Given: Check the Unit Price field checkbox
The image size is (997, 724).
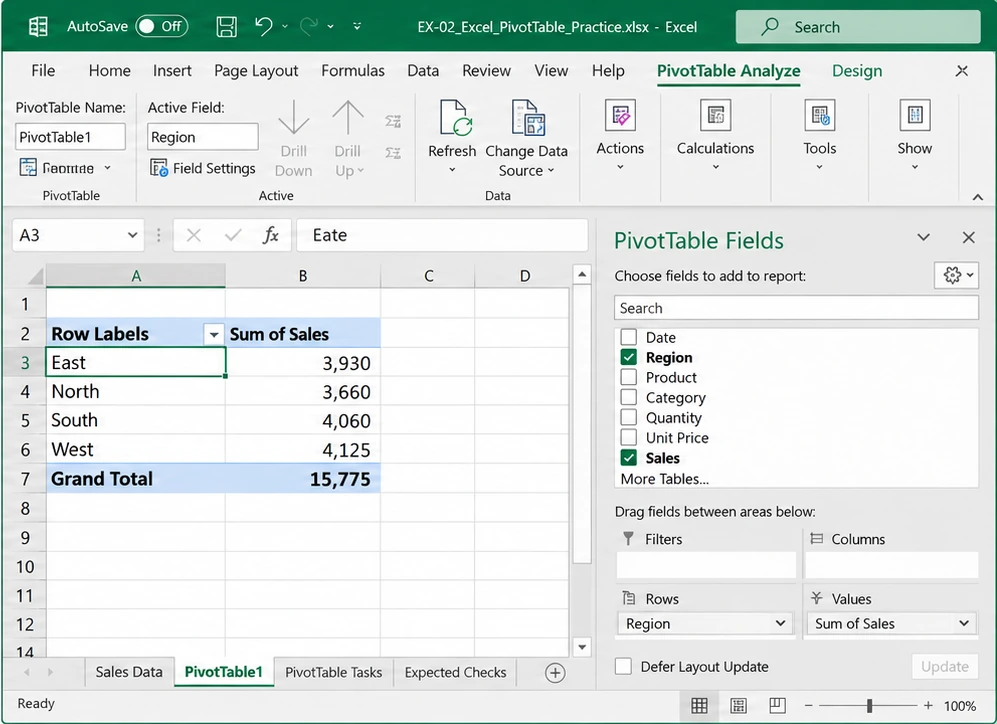Looking at the screenshot, I should click(x=628, y=437).
